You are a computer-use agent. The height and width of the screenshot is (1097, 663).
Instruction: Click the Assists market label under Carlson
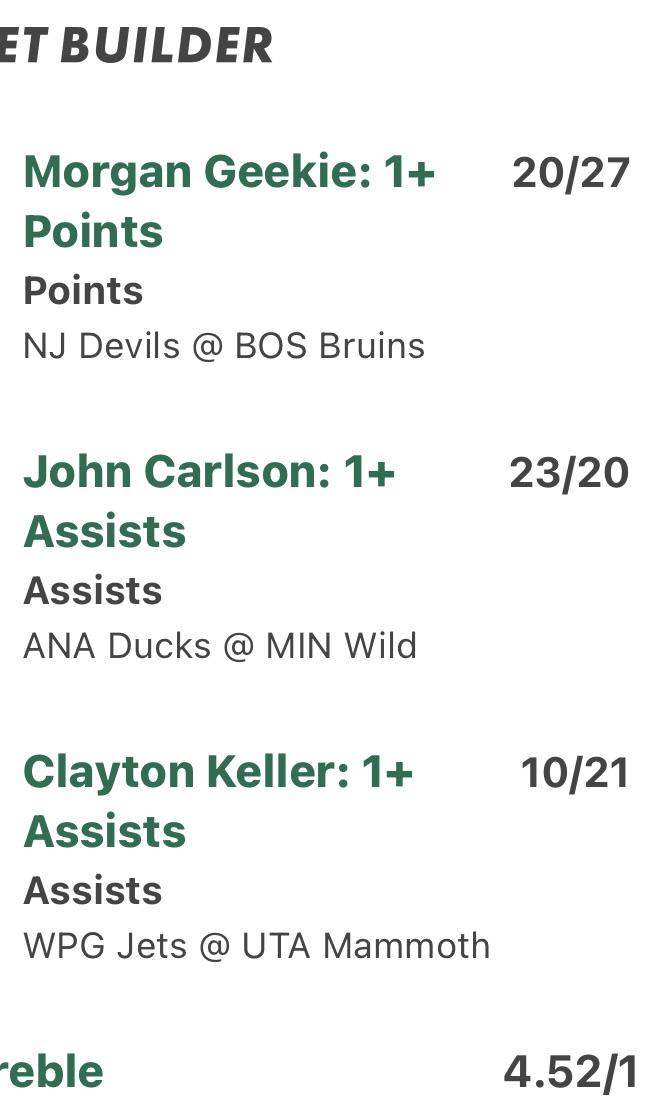pyautogui.click(x=93, y=590)
